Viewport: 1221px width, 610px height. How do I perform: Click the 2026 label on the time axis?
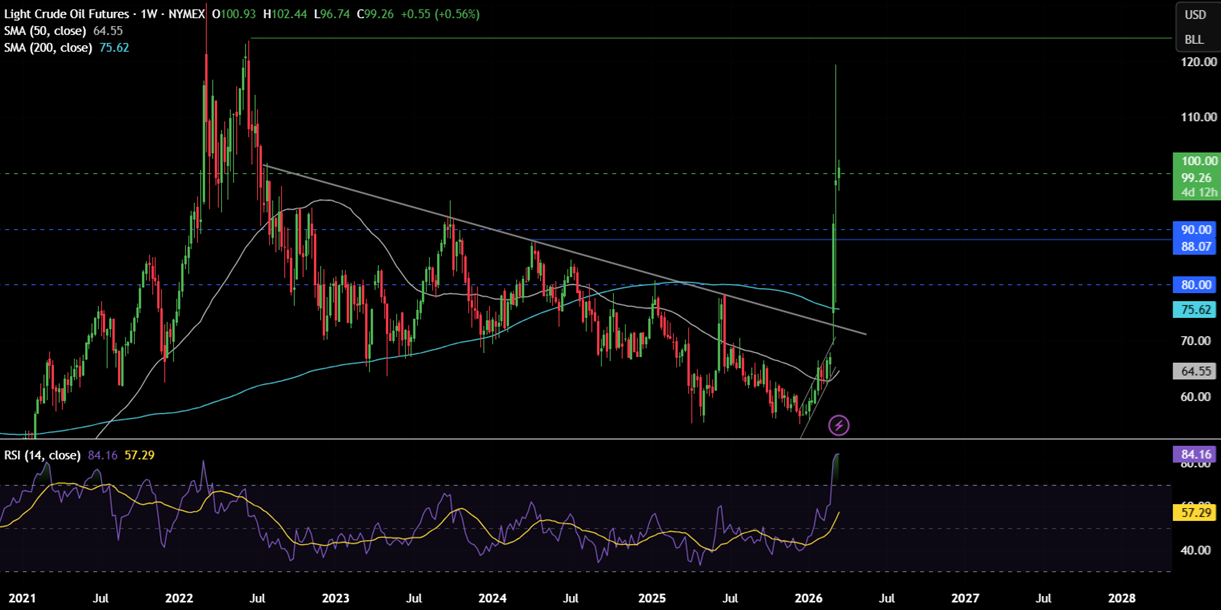click(809, 598)
